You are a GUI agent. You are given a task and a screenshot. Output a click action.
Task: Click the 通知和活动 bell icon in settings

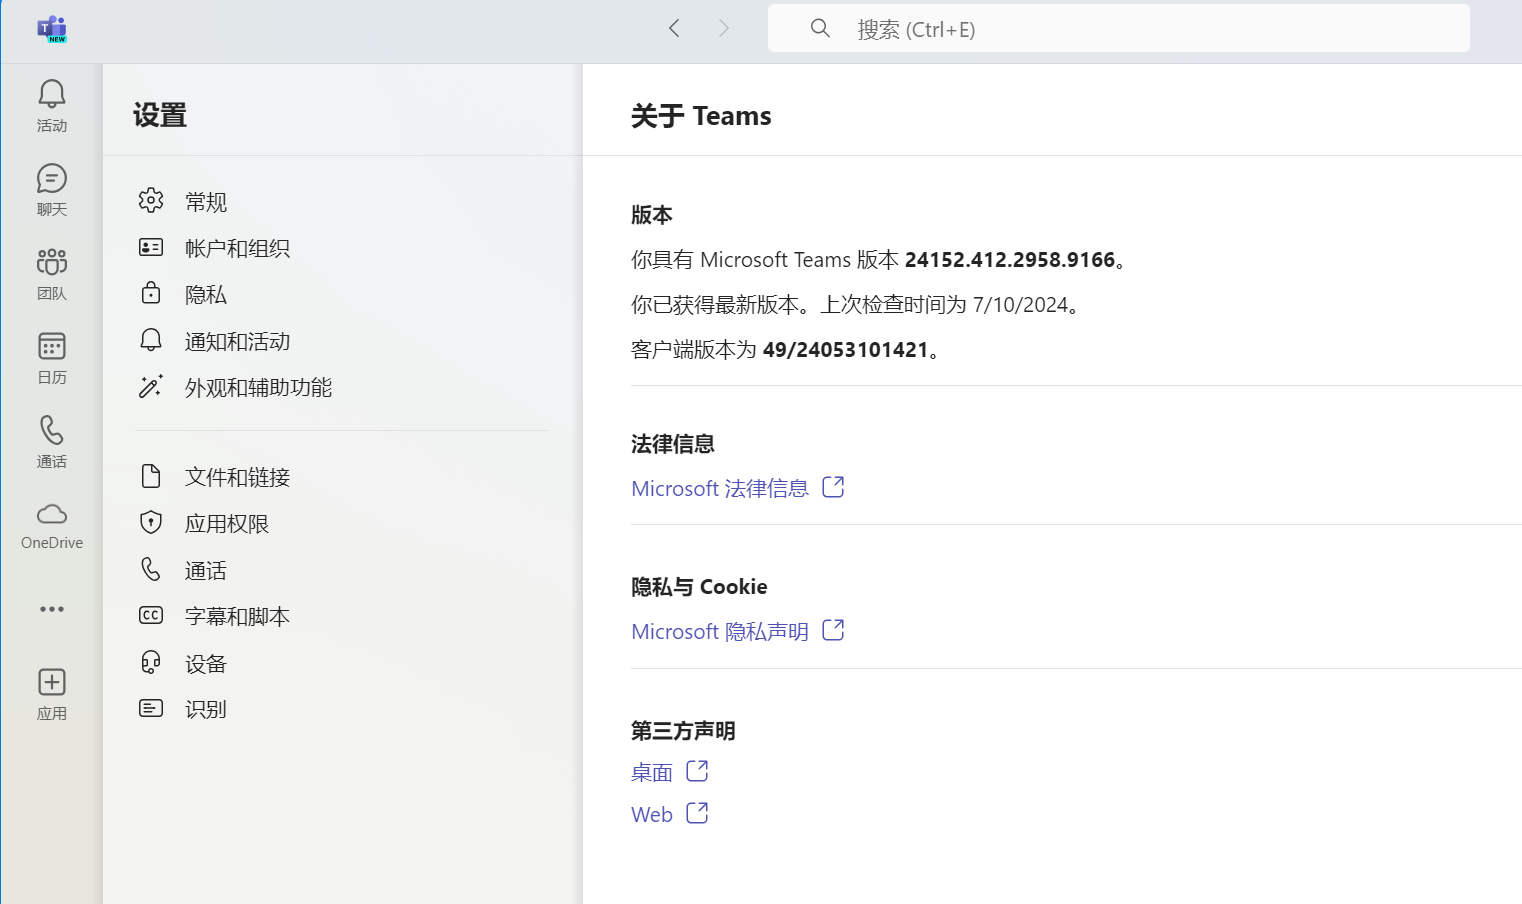click(x=151, y=340)
